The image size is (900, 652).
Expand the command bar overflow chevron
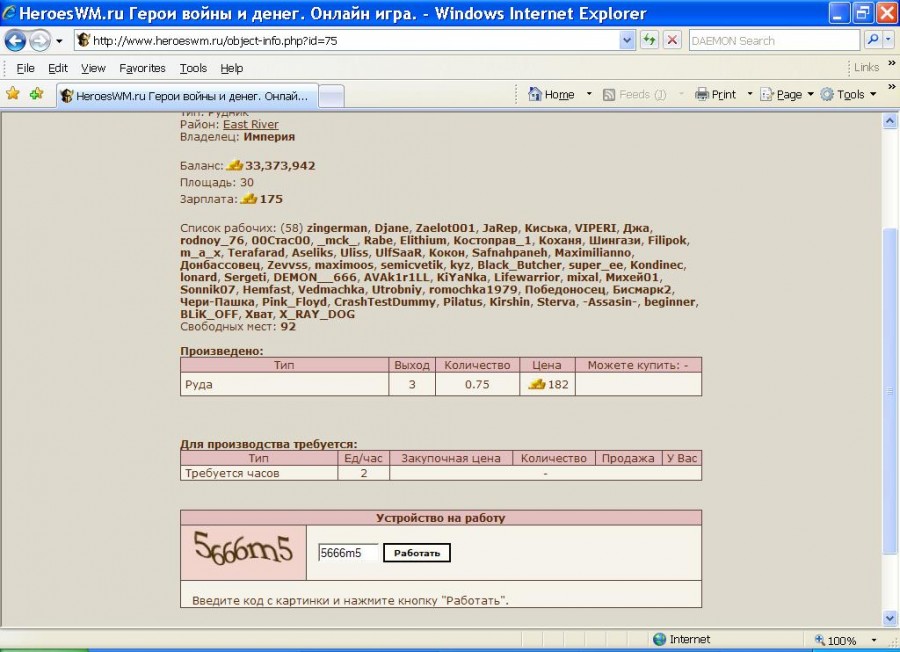coord(891,87)
